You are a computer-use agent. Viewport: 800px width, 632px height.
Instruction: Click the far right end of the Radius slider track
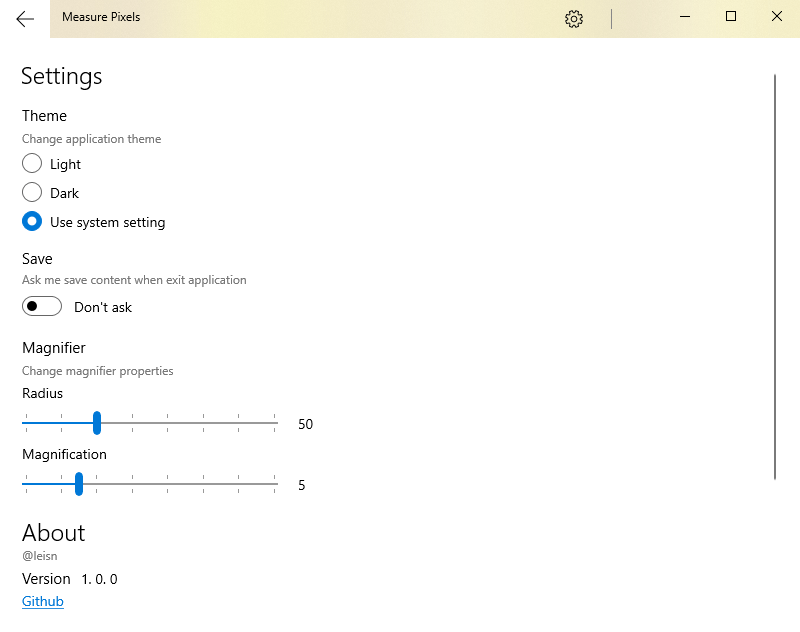click(x=275, y=423)
